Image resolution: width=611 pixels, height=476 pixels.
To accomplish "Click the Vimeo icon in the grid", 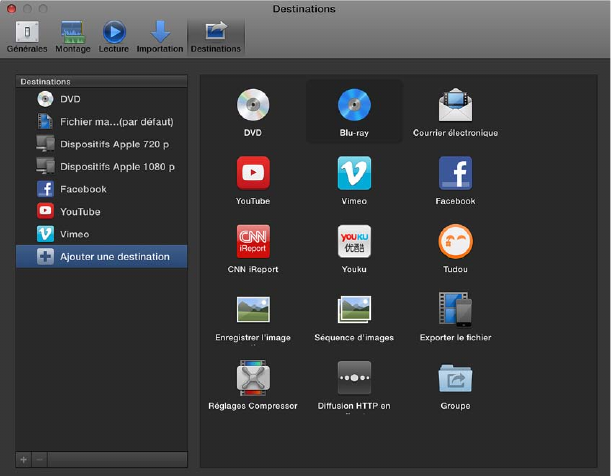I will pos(354,173).
